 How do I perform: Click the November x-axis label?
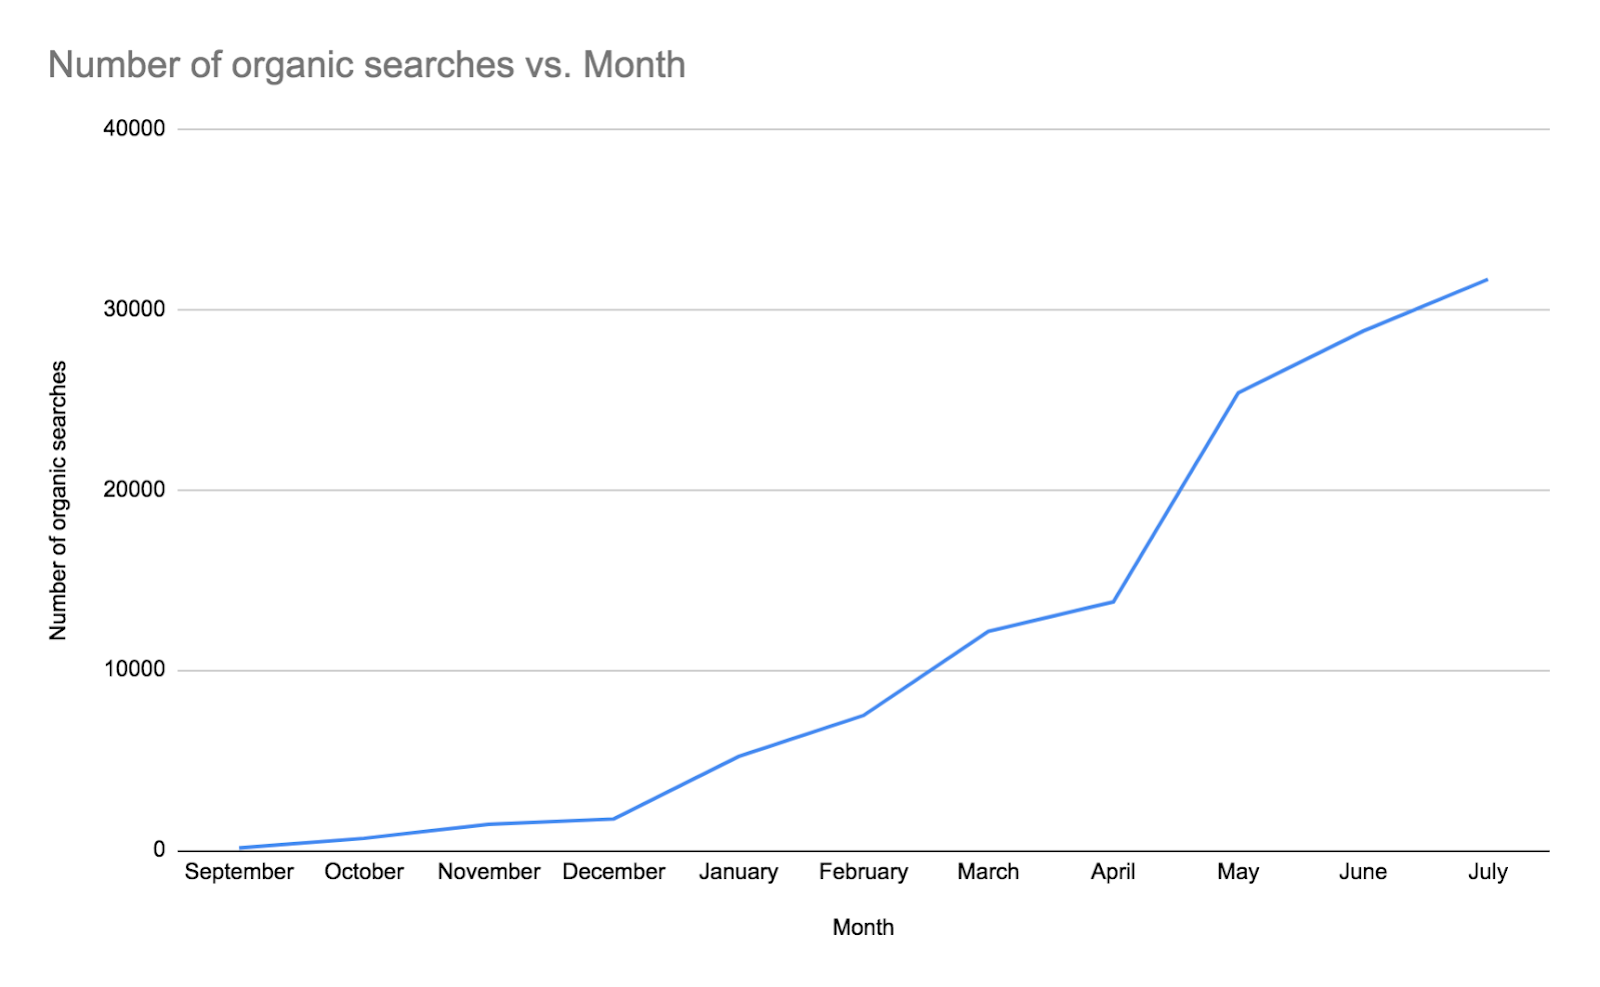[489, 872]
